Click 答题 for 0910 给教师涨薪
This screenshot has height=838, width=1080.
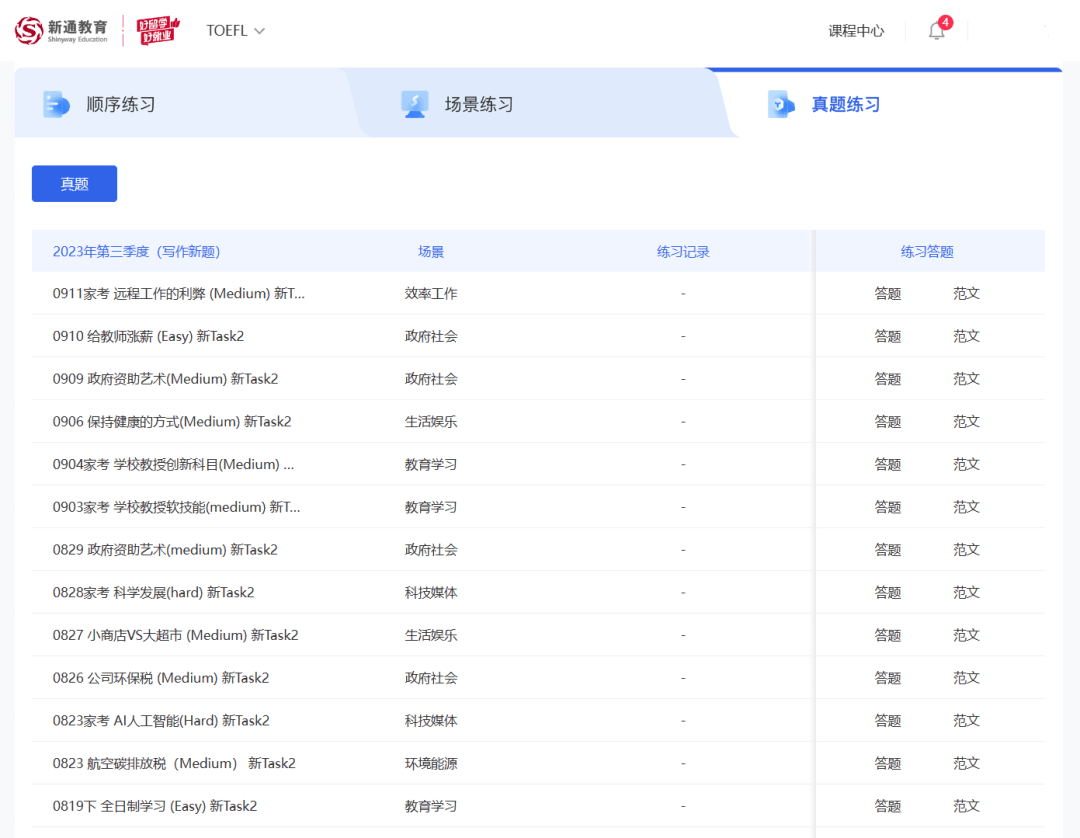pos(888,336)
